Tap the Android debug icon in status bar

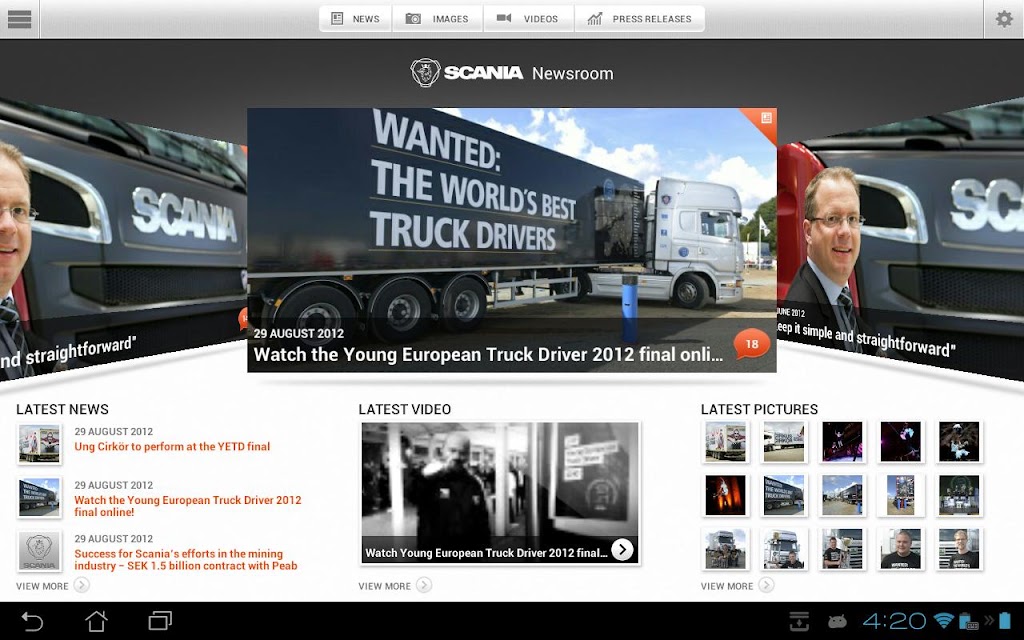coord(837,621)
